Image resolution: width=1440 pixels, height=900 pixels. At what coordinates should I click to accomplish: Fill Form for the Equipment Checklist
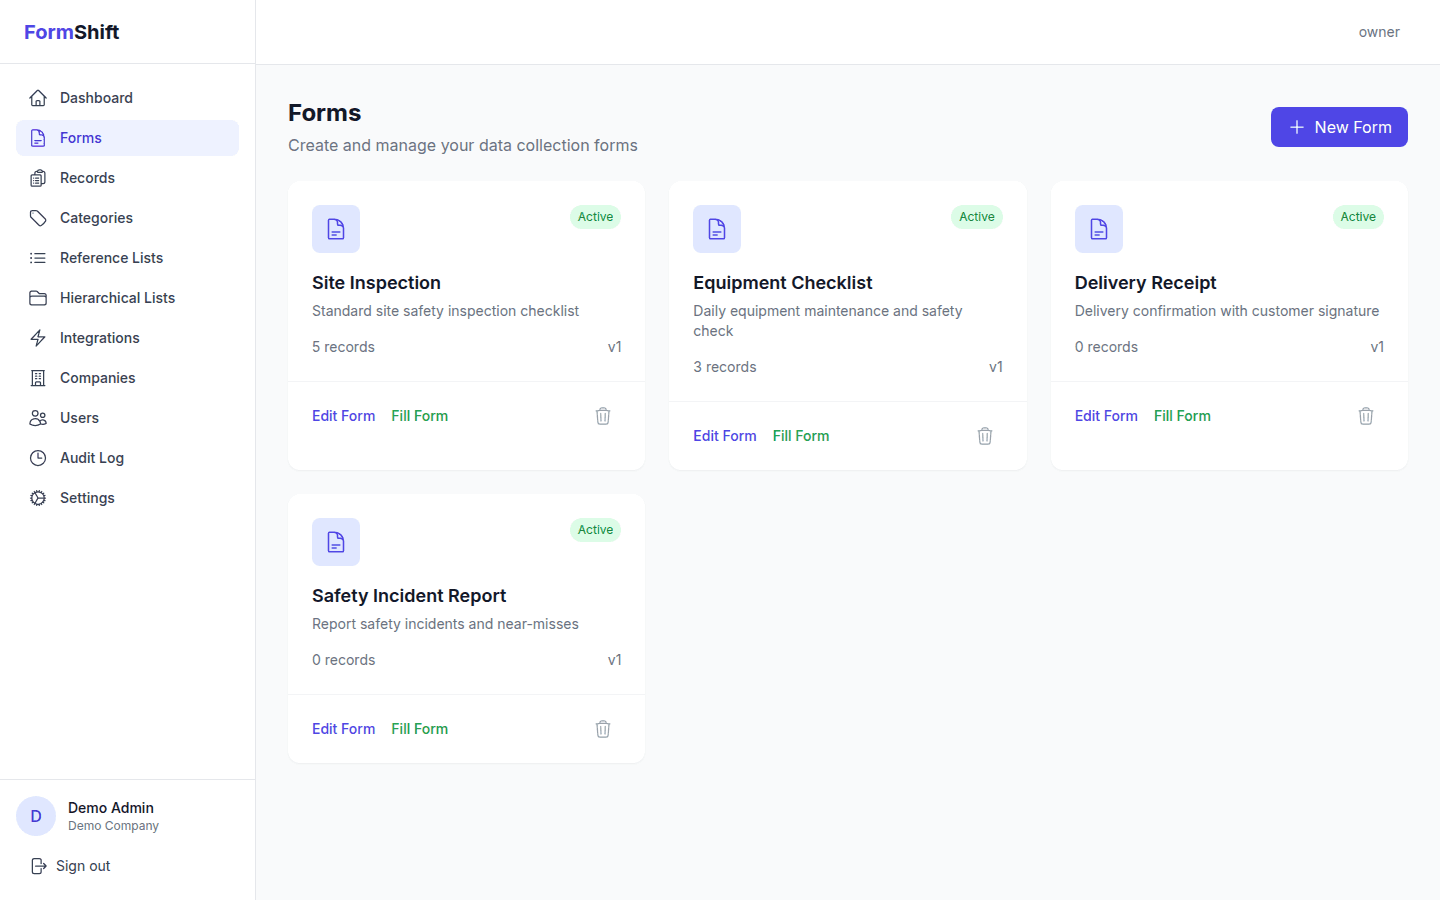pyautogui.click(x=800, y=435)
